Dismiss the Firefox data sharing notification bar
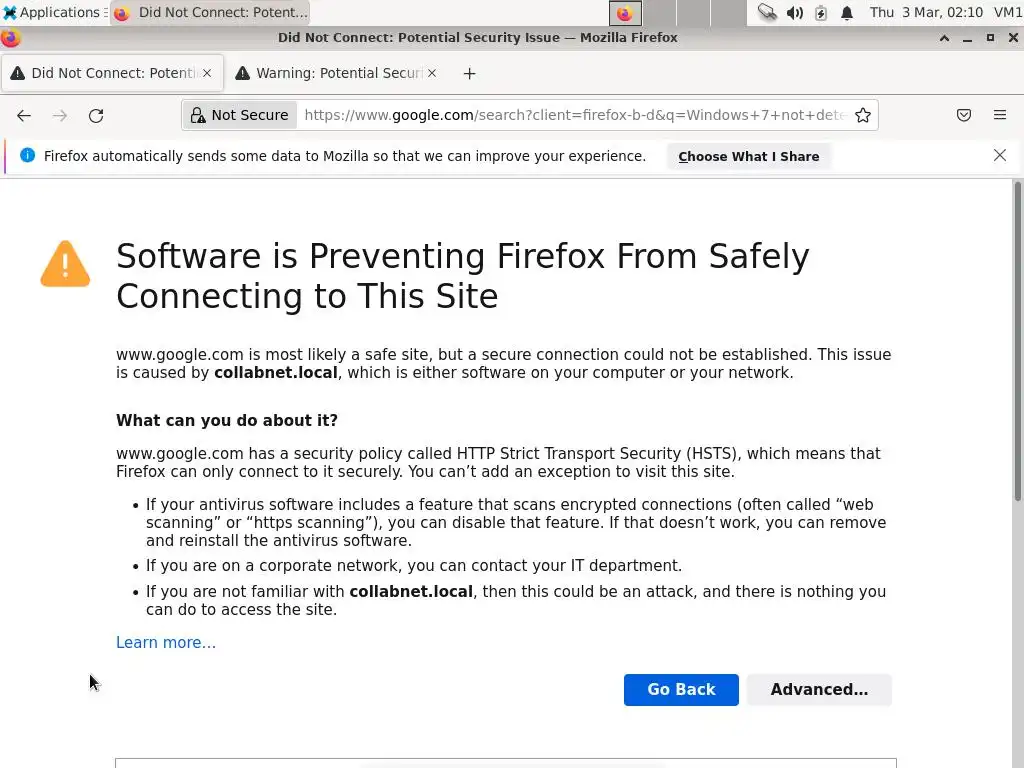 pyautogui.click(x=1000, y=155)
